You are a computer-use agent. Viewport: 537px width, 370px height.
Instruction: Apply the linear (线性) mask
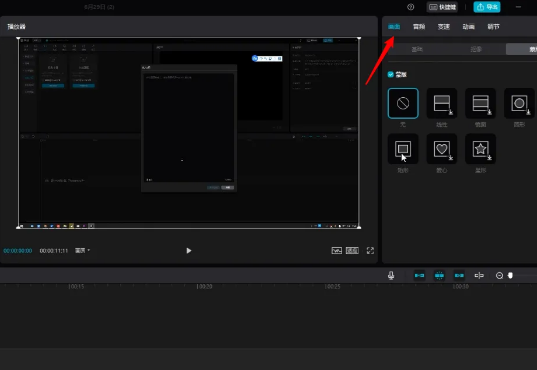click(442, 103)
